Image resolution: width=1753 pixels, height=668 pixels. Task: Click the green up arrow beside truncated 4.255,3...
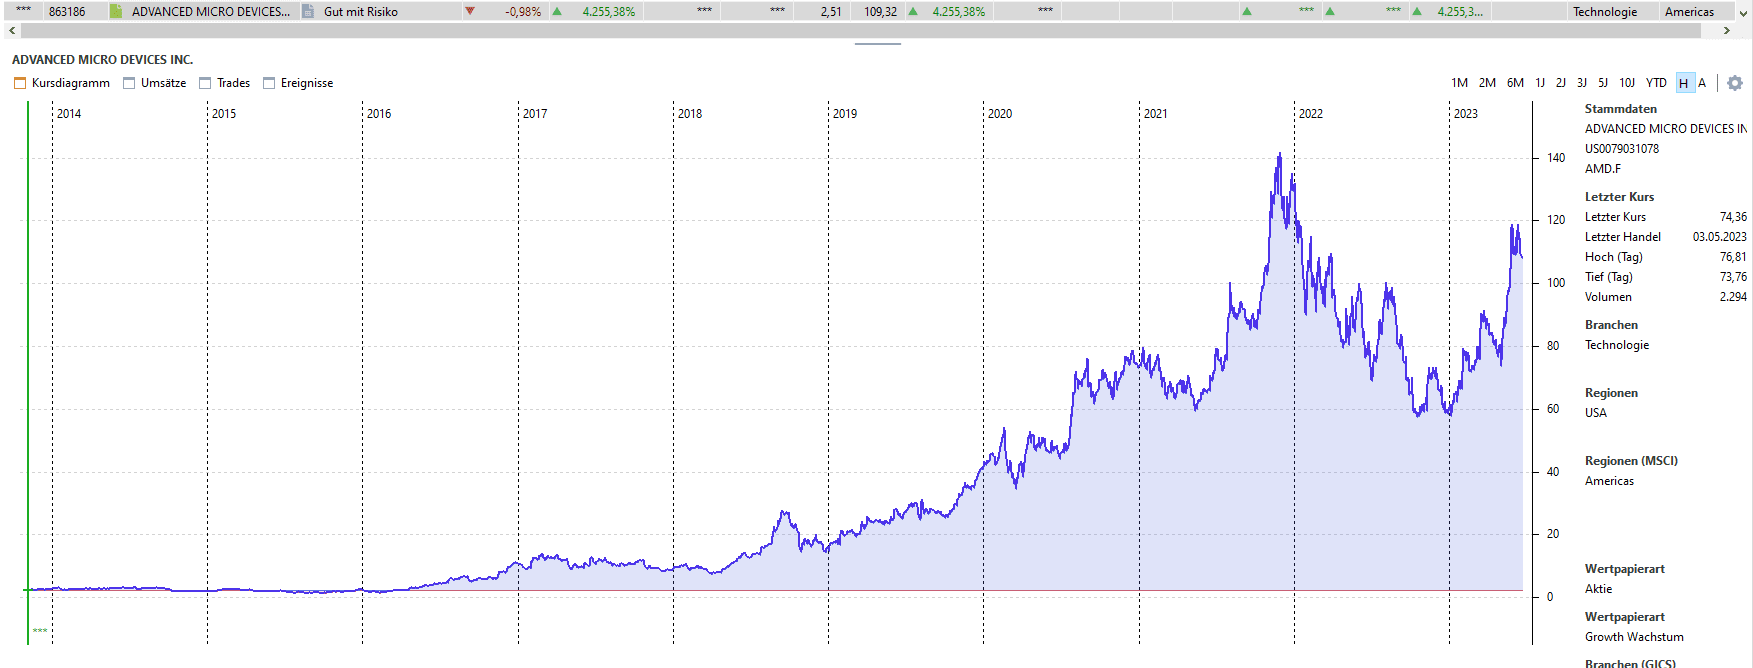point(1417,12)
